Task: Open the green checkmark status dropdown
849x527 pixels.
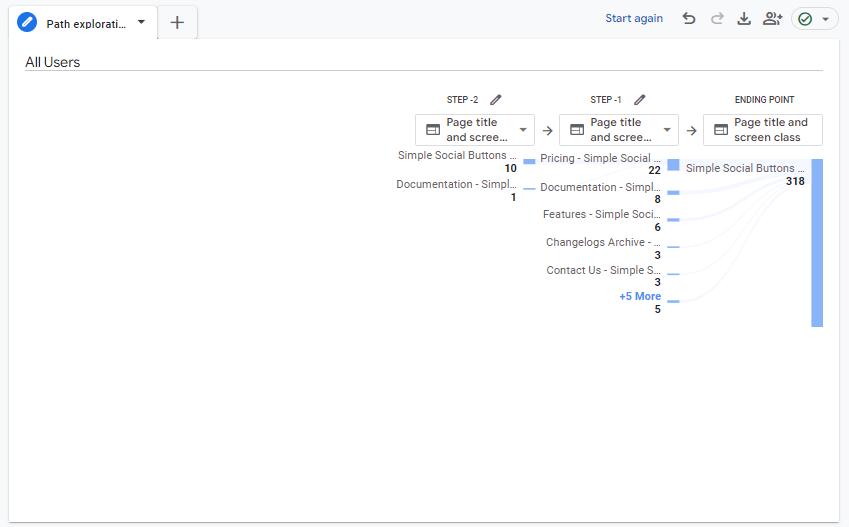Action: tap(814, 19)
